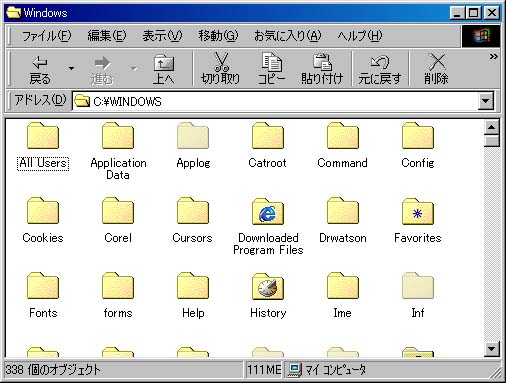This screenshot has height=383, width=506.
Task: Click the Delete (削除) toolbar icon
Action: pos(436,69)
